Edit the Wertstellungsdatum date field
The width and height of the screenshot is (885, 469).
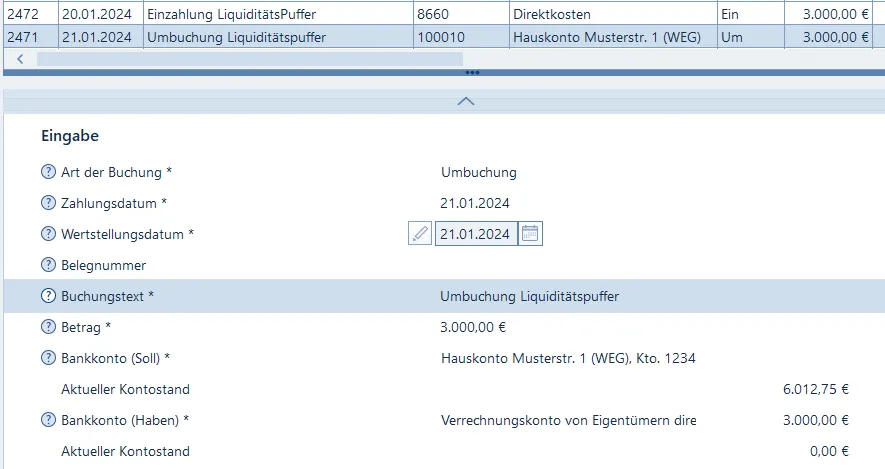coord(476,234)
